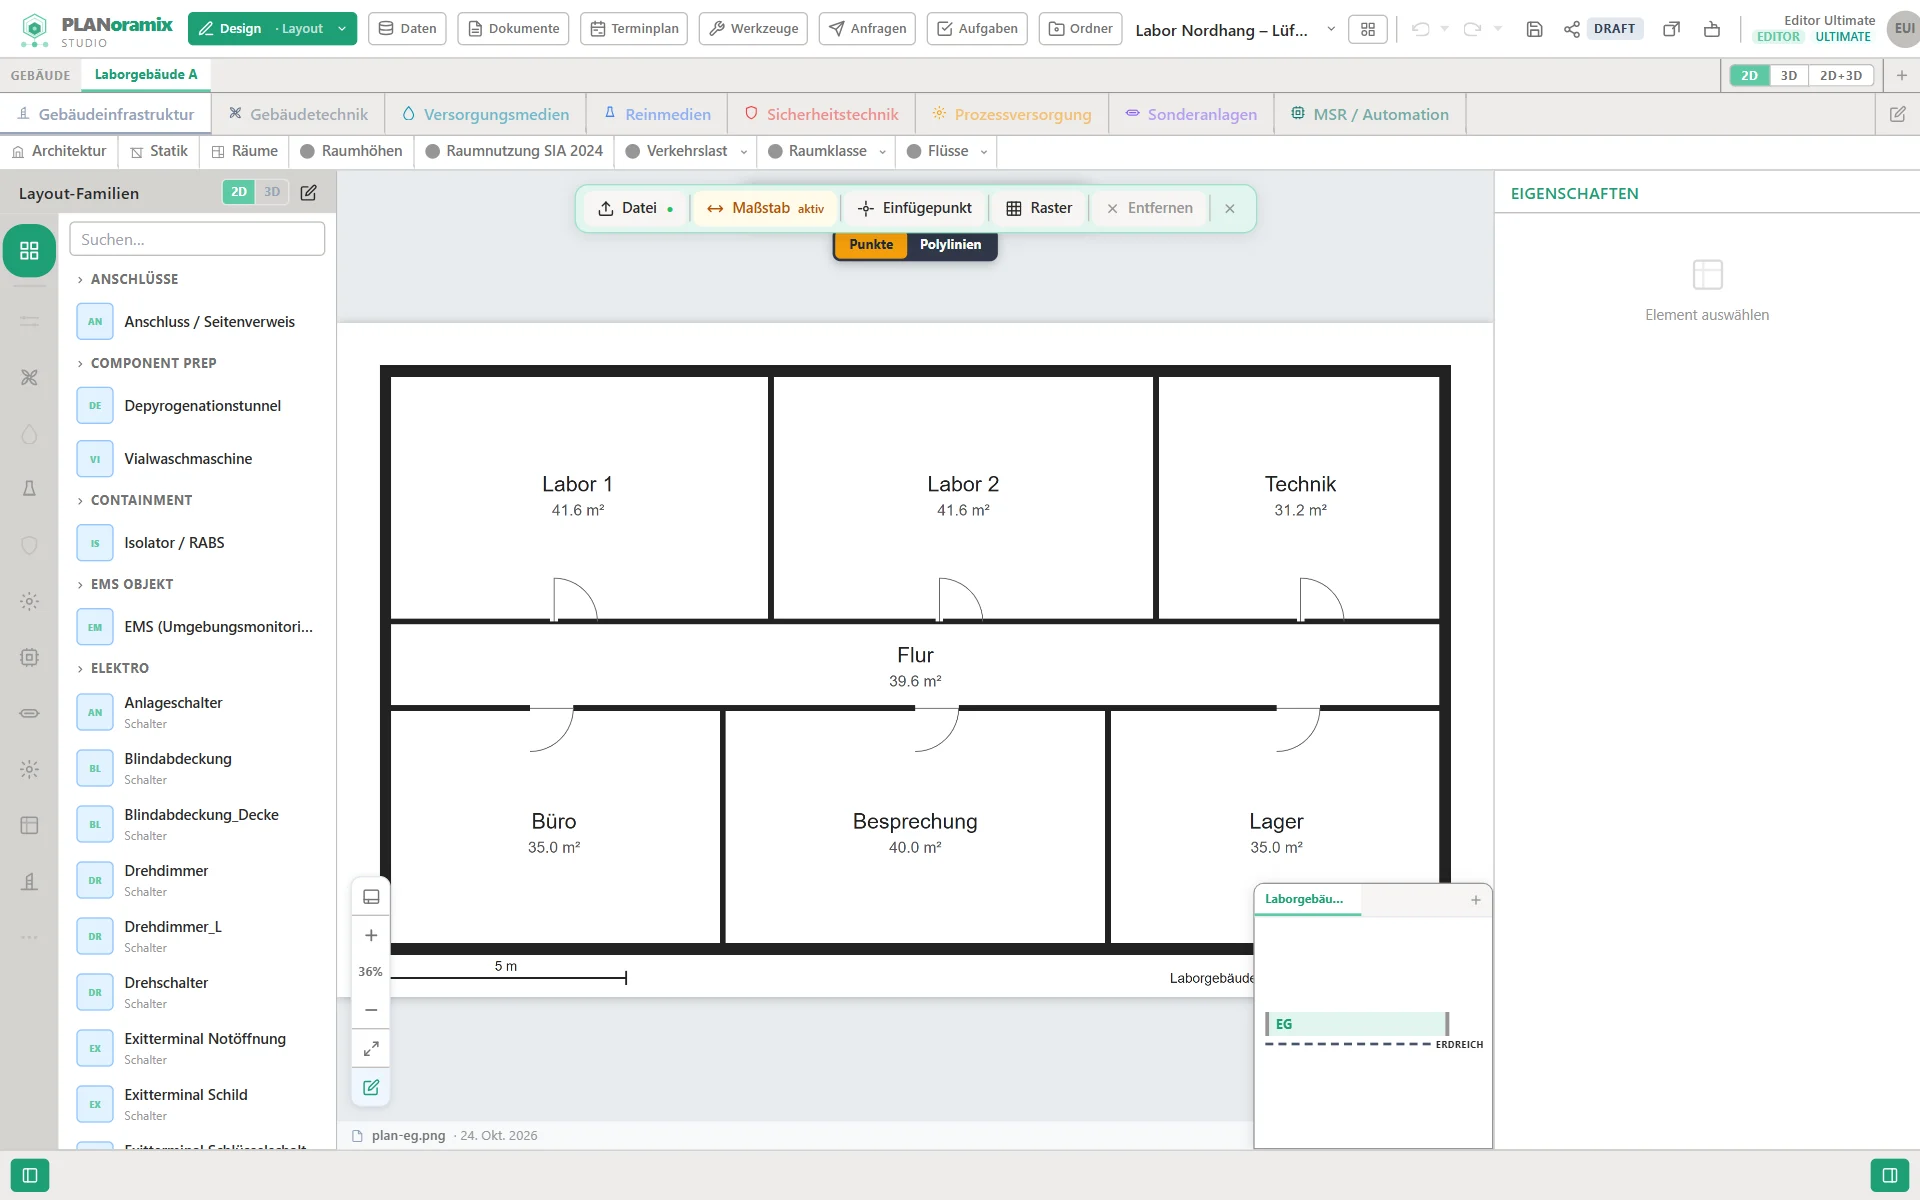Click the share icon next to DRAFT
The width and height of the screenshot is (1920, 1200).
coord(1572,29)
